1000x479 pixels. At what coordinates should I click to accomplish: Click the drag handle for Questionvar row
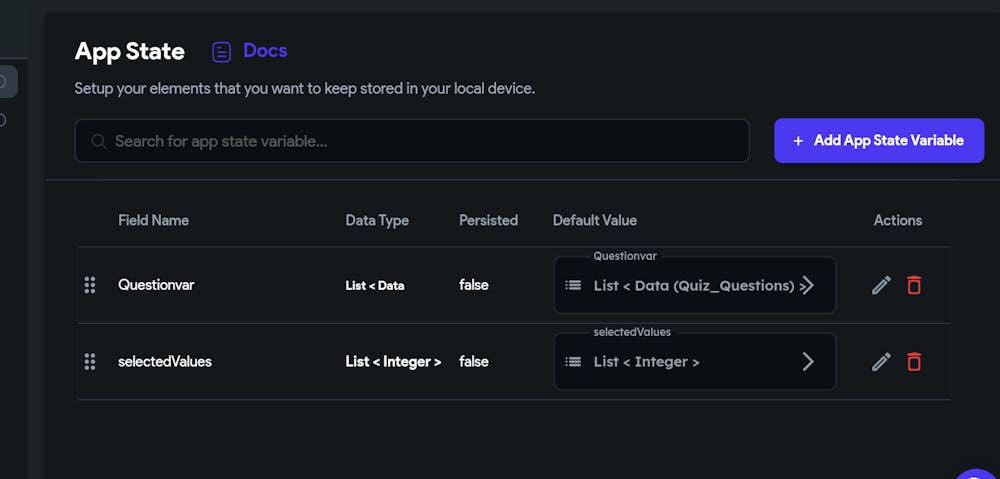click(x=90, y=285)
